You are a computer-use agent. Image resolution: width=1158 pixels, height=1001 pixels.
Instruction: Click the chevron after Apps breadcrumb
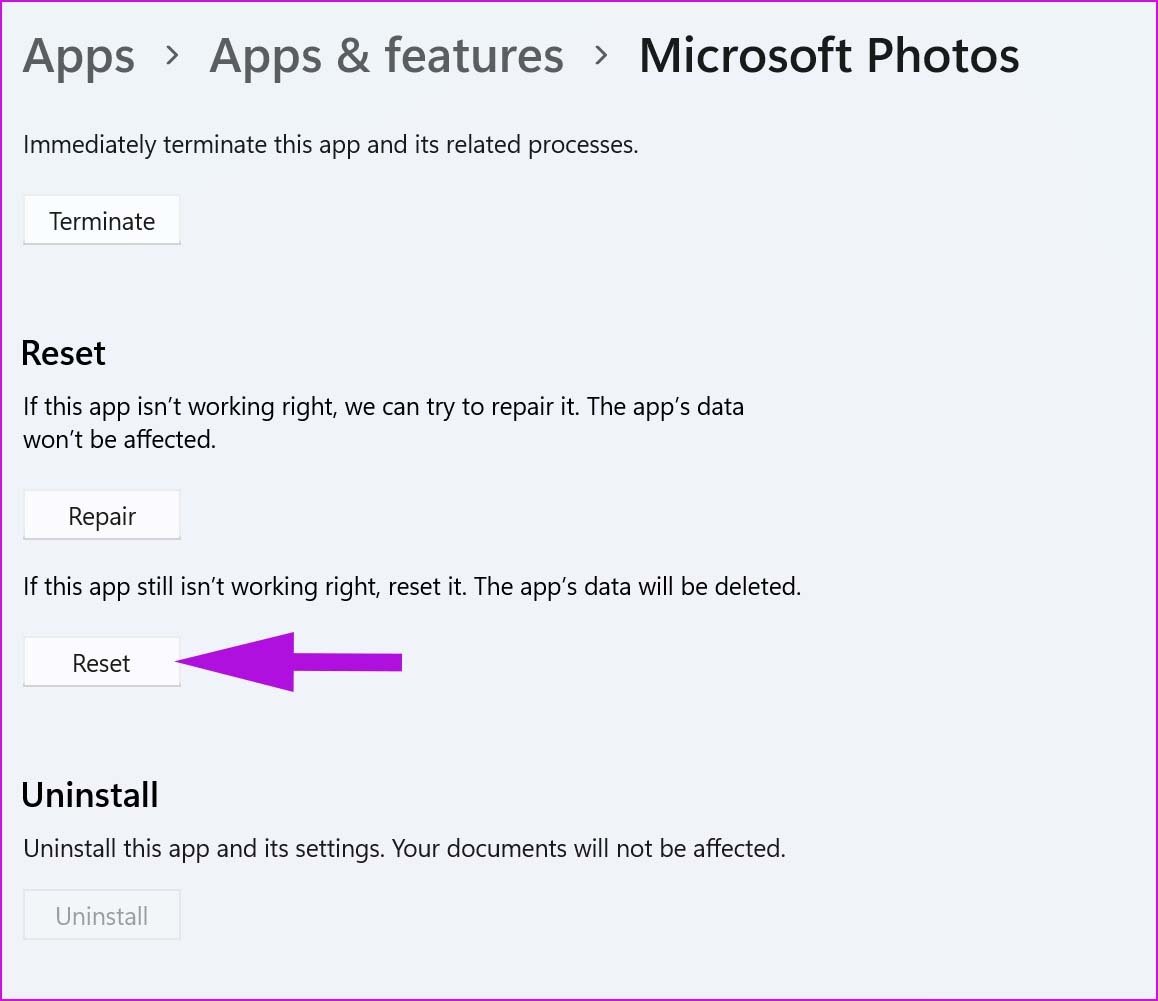172,55
